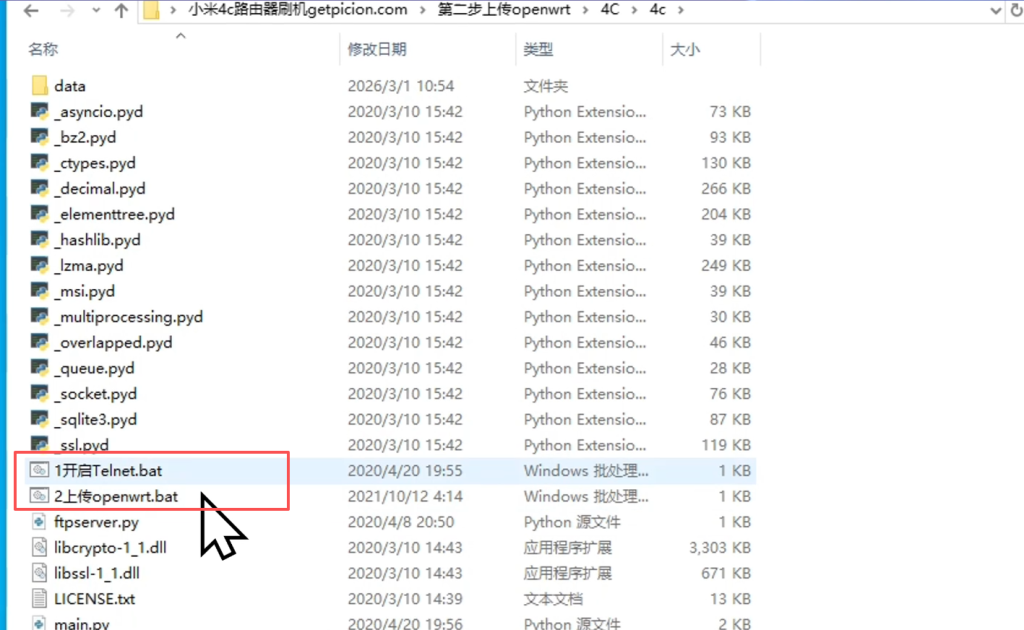
Task: Select the LICENSE.txt file icon
Action: click(40, 599)
